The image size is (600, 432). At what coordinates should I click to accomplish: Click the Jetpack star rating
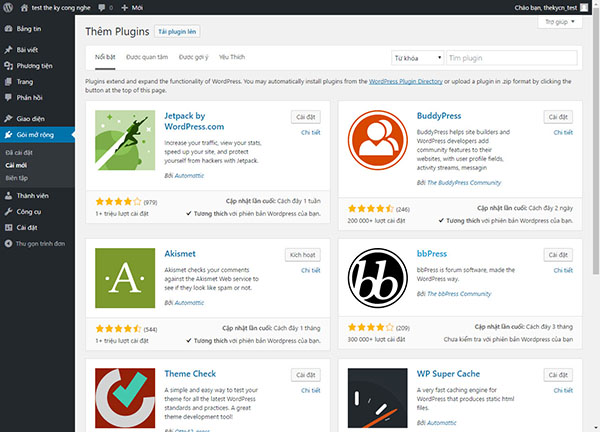(x=118, y=201)
